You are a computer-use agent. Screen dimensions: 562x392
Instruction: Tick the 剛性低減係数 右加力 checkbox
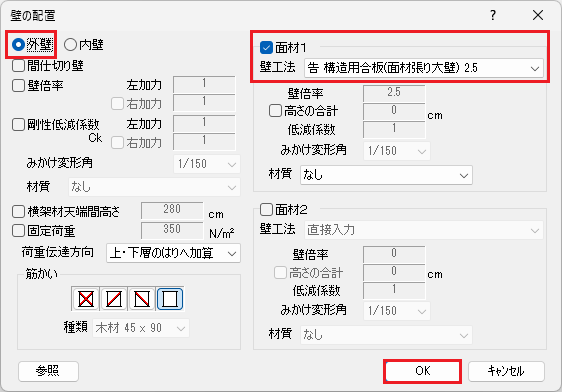pyautogui.click(x=117, y=143)
